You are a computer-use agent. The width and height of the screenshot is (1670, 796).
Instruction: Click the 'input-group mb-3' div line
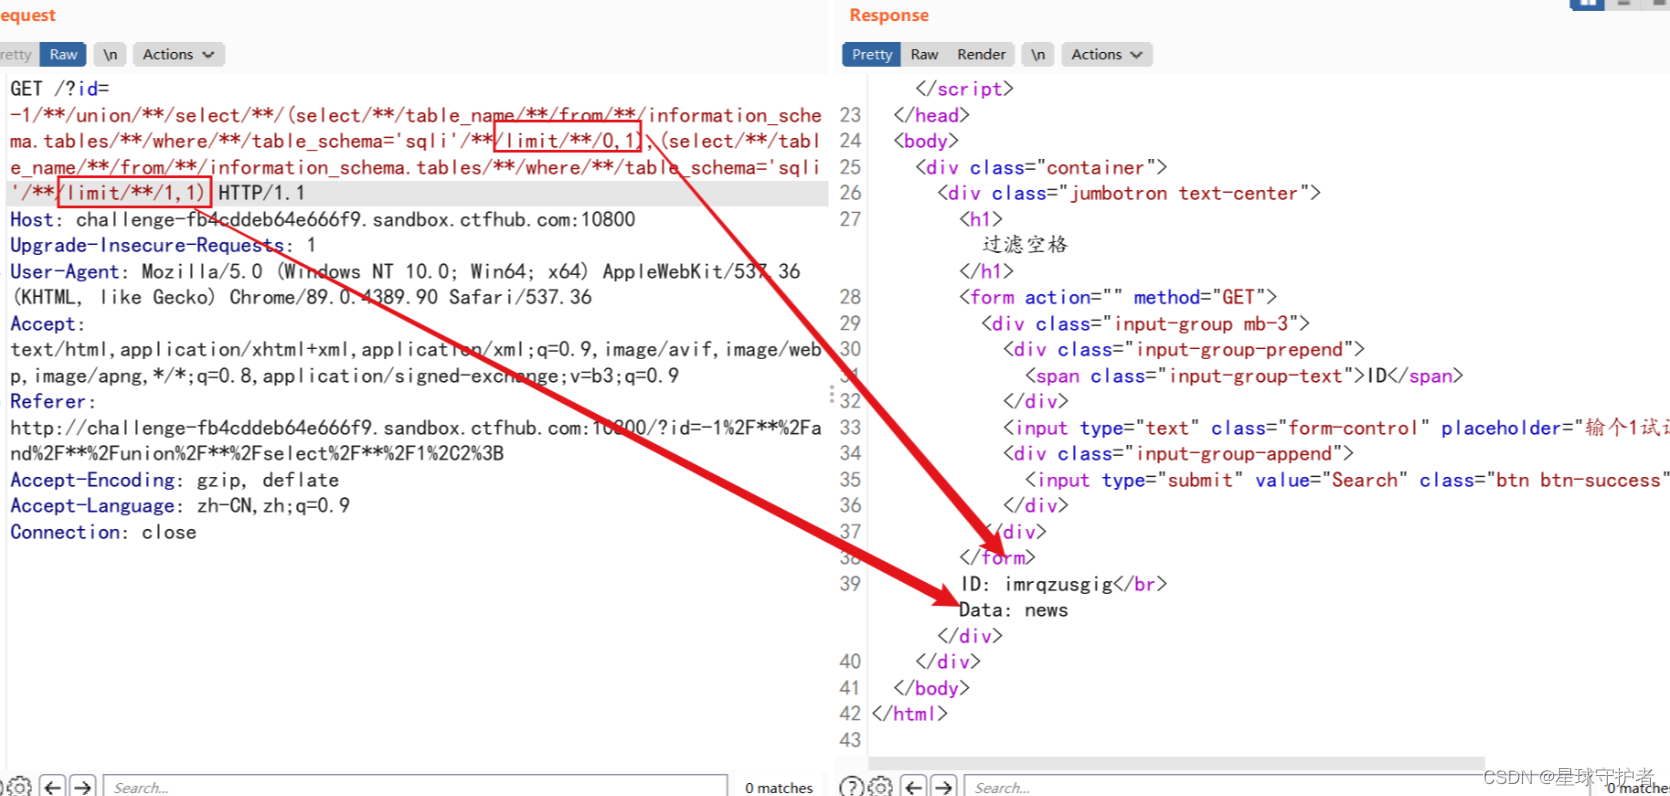coord(1145,323)
